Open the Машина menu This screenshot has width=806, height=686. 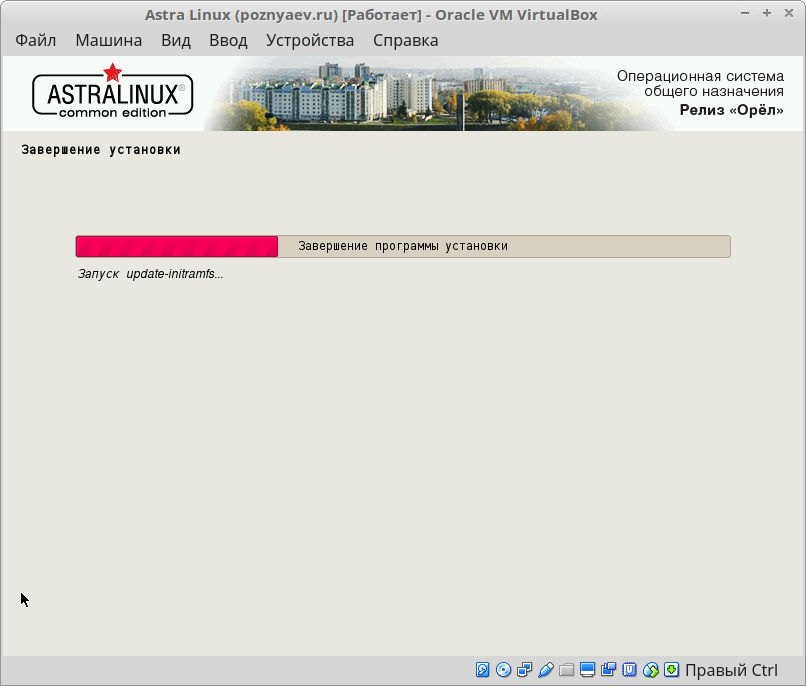point(108,40)
